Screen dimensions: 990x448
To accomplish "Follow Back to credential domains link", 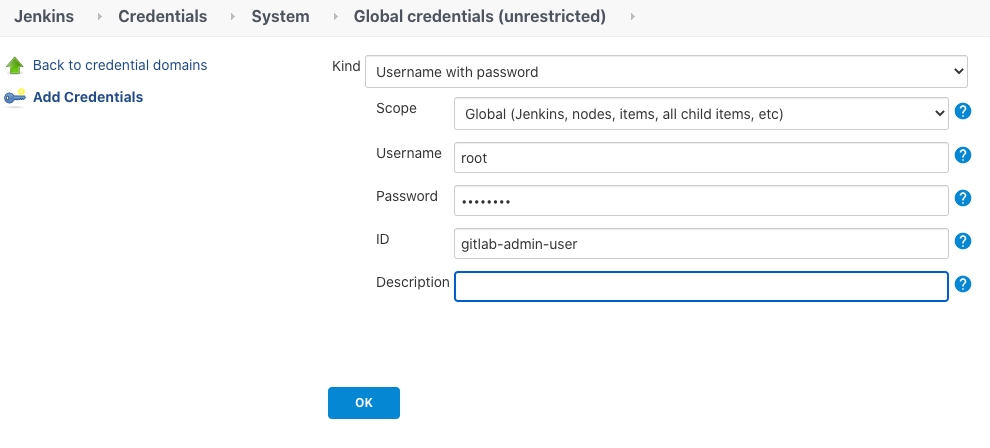I will pyautogui.click(x=120, y=65).
